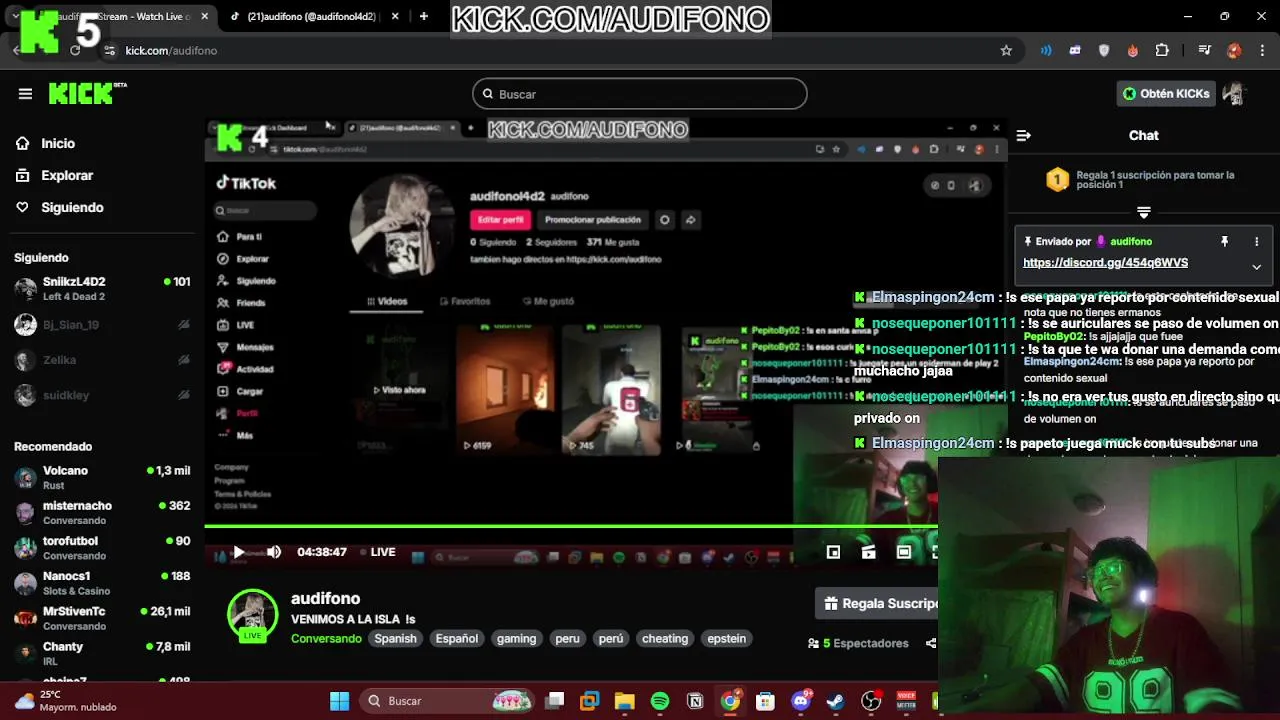Image resolution: width=1280 pixels, height=720 pixels.
Task: Select the Spanish tag
Action: click(395, 638)
